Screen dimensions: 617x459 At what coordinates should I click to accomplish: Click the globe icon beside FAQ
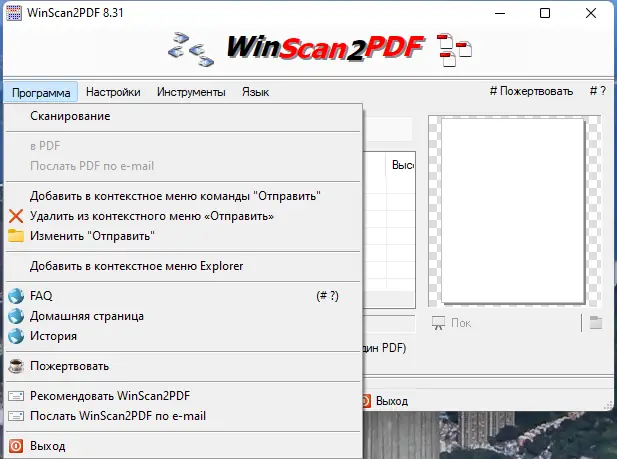point(16,296)
